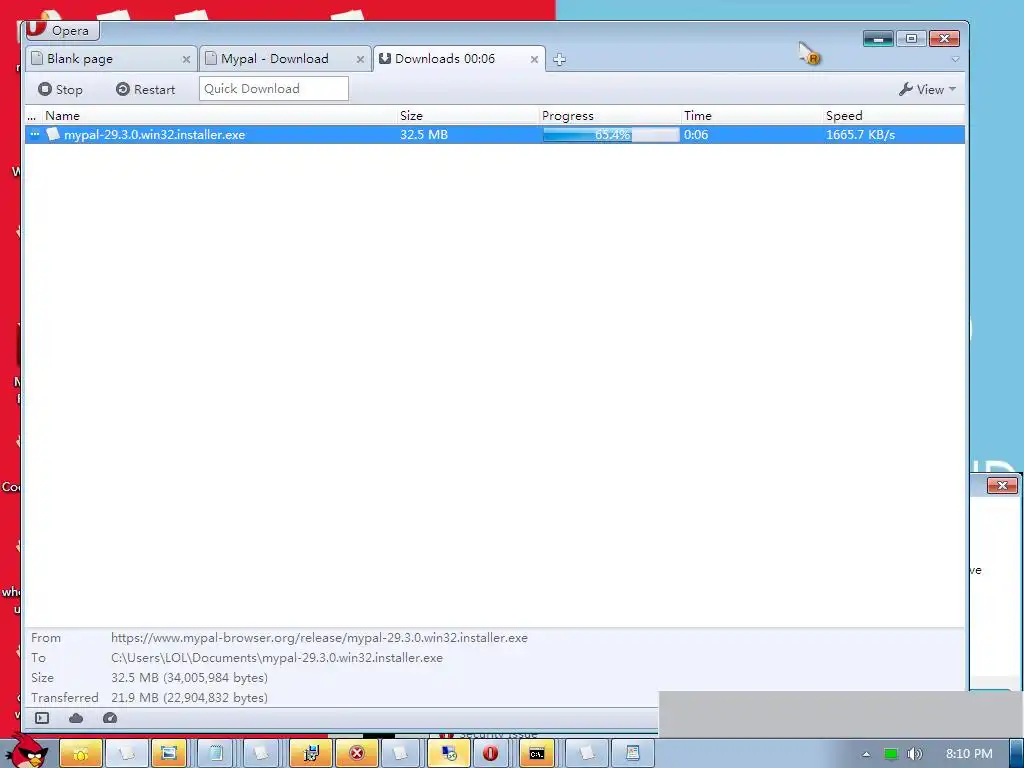Close the background window behind Opera
This screenshot has height=768, width=1024.
click(1002, 485)
